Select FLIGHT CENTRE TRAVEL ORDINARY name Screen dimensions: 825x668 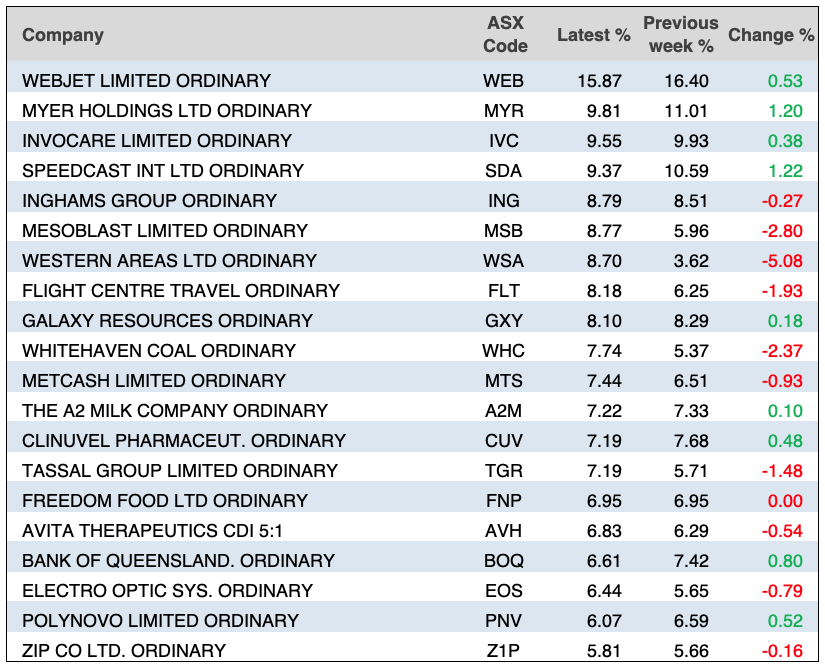click(181, 291)
